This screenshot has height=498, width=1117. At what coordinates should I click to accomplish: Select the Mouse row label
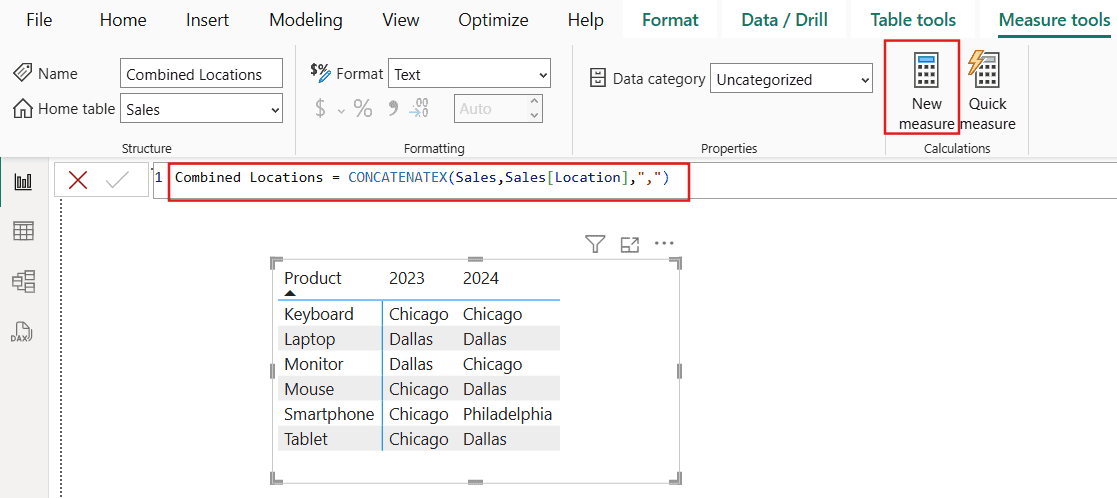click(x=308, y=389)
